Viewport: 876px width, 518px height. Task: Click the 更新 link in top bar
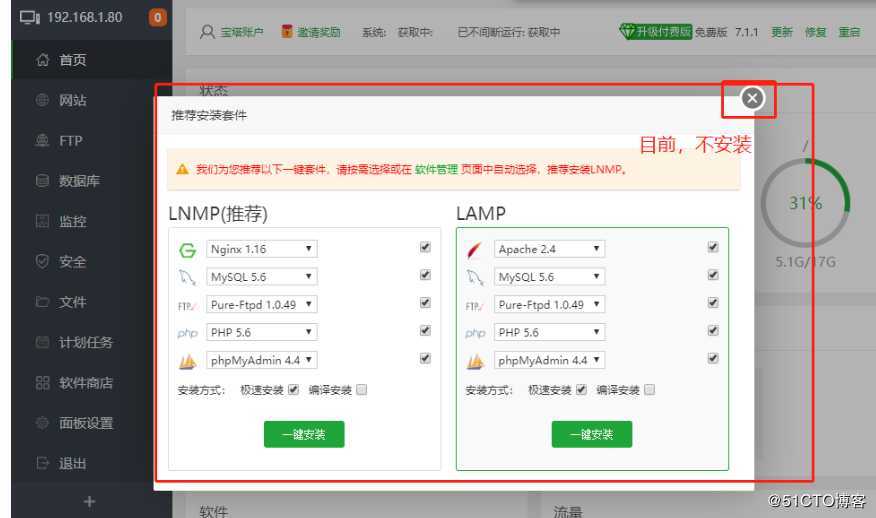[x=782, y=32]
